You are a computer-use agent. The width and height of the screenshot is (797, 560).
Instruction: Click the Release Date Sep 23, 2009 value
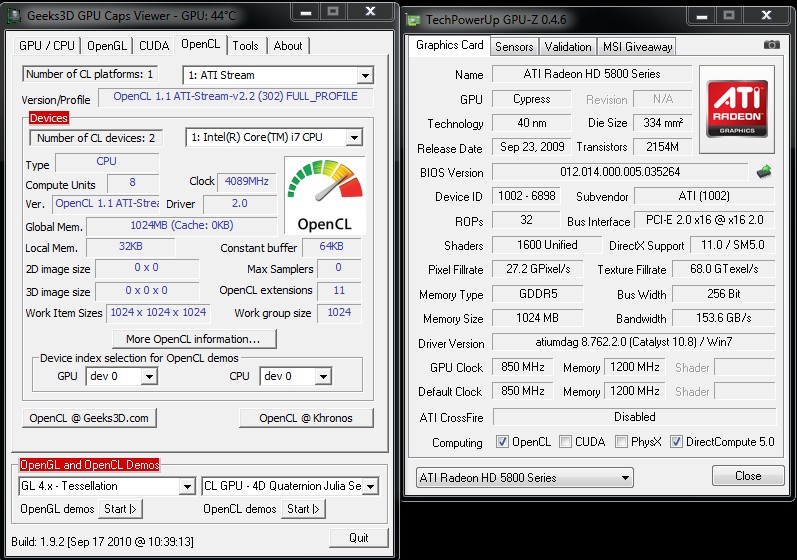[x=532, y=147]
